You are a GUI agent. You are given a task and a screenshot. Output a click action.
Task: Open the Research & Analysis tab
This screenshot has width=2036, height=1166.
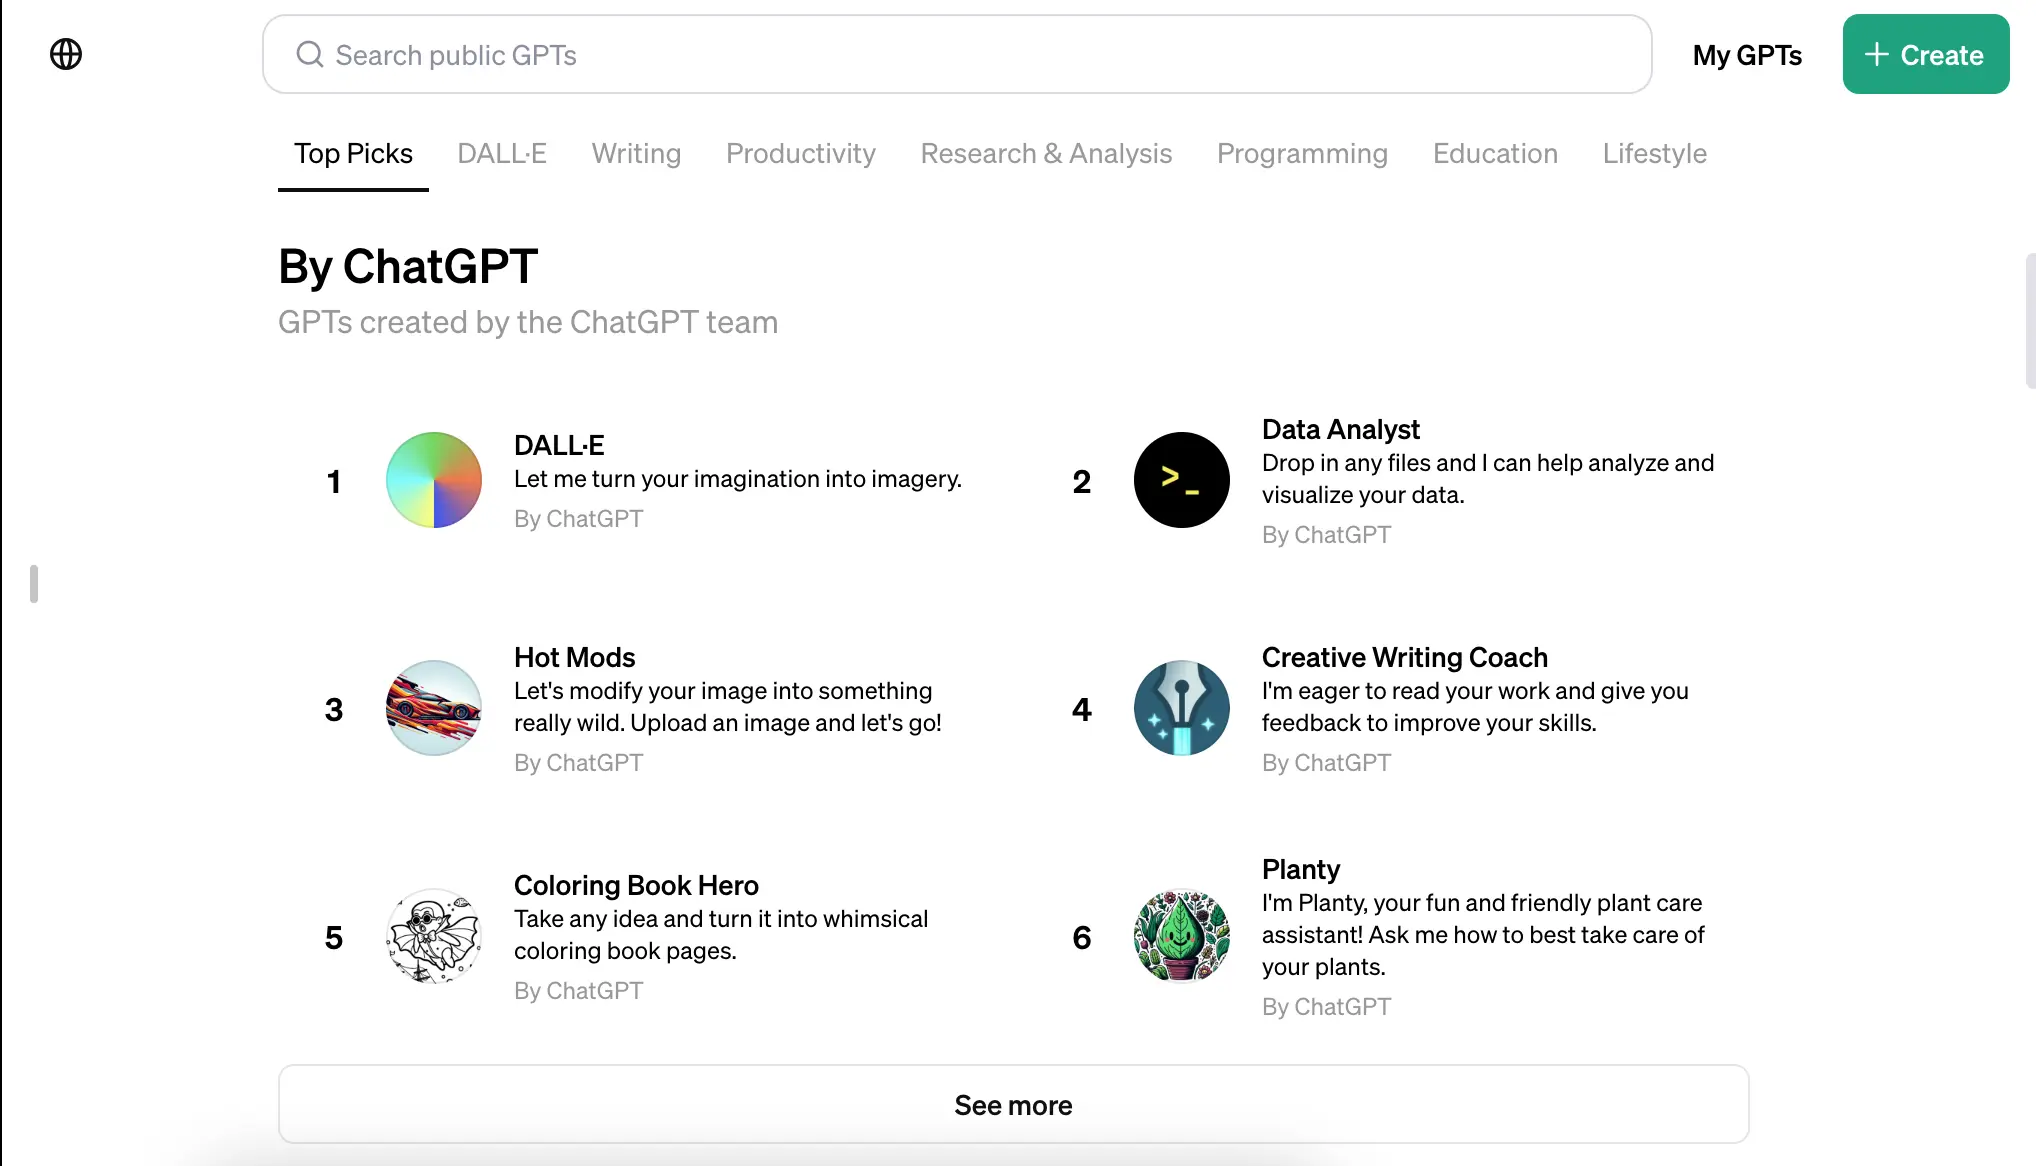tap(1046, 153)
